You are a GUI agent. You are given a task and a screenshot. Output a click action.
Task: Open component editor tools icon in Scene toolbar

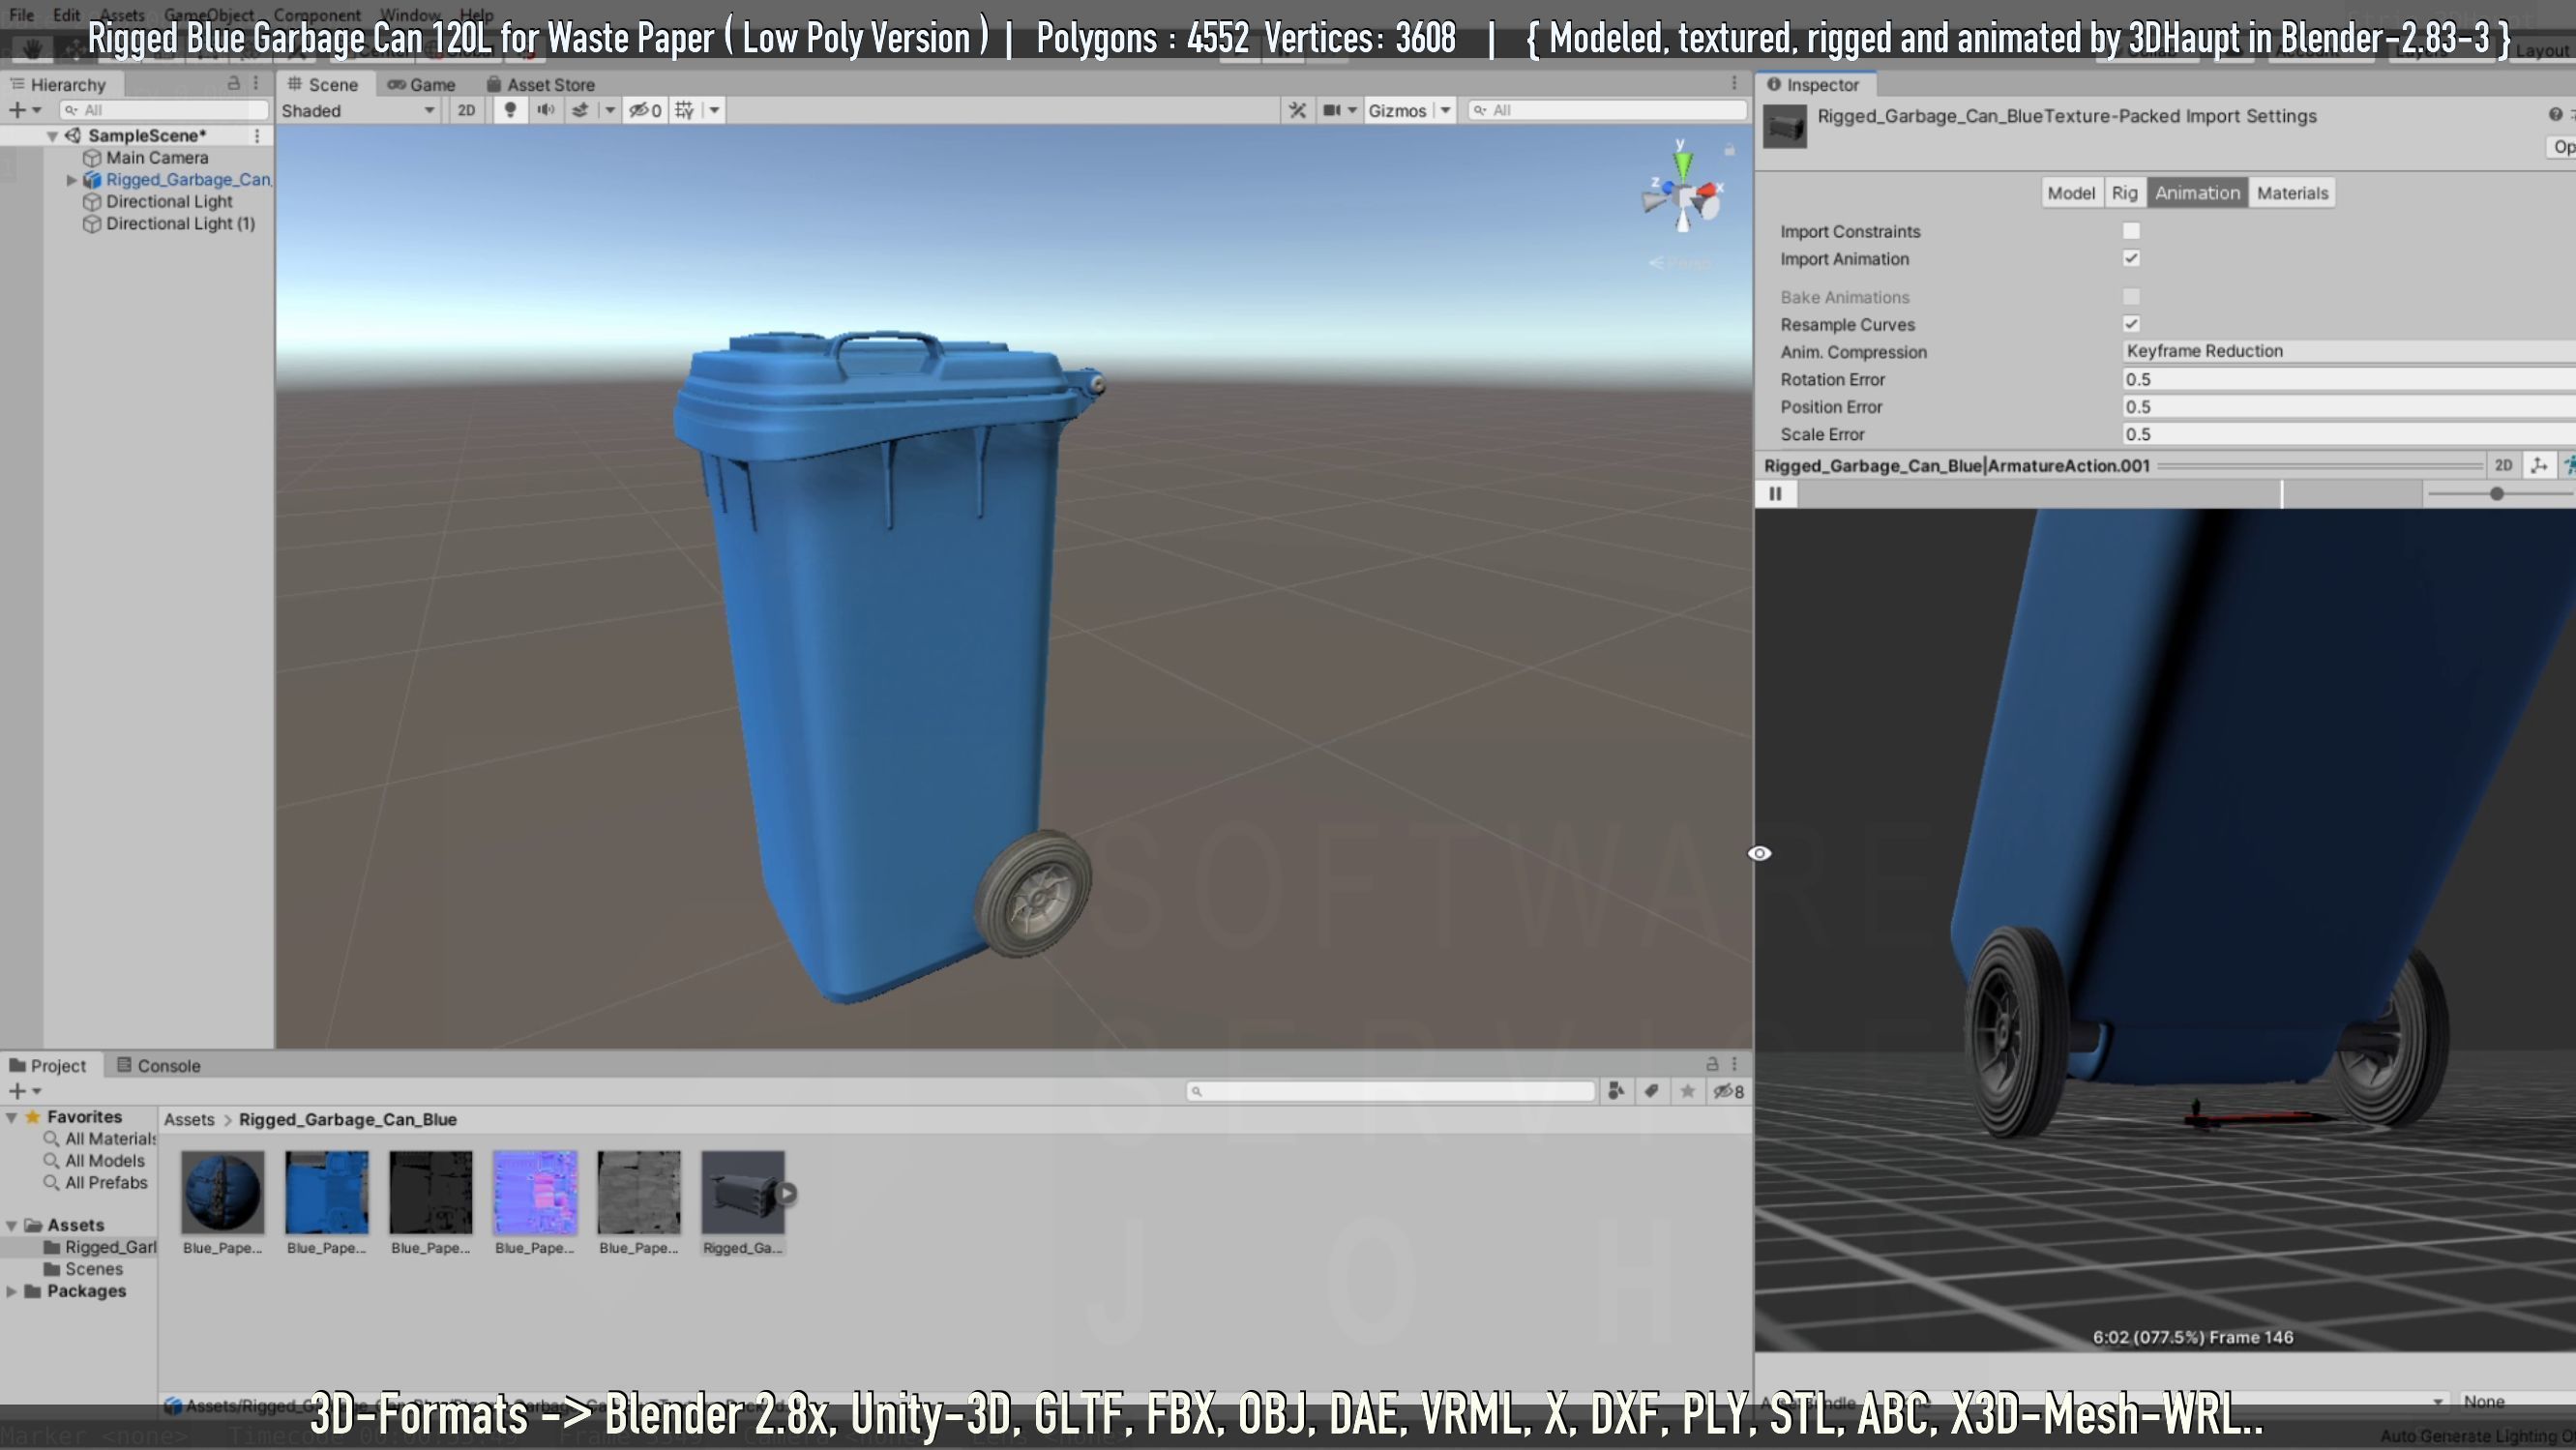(x=1298, y=110)
